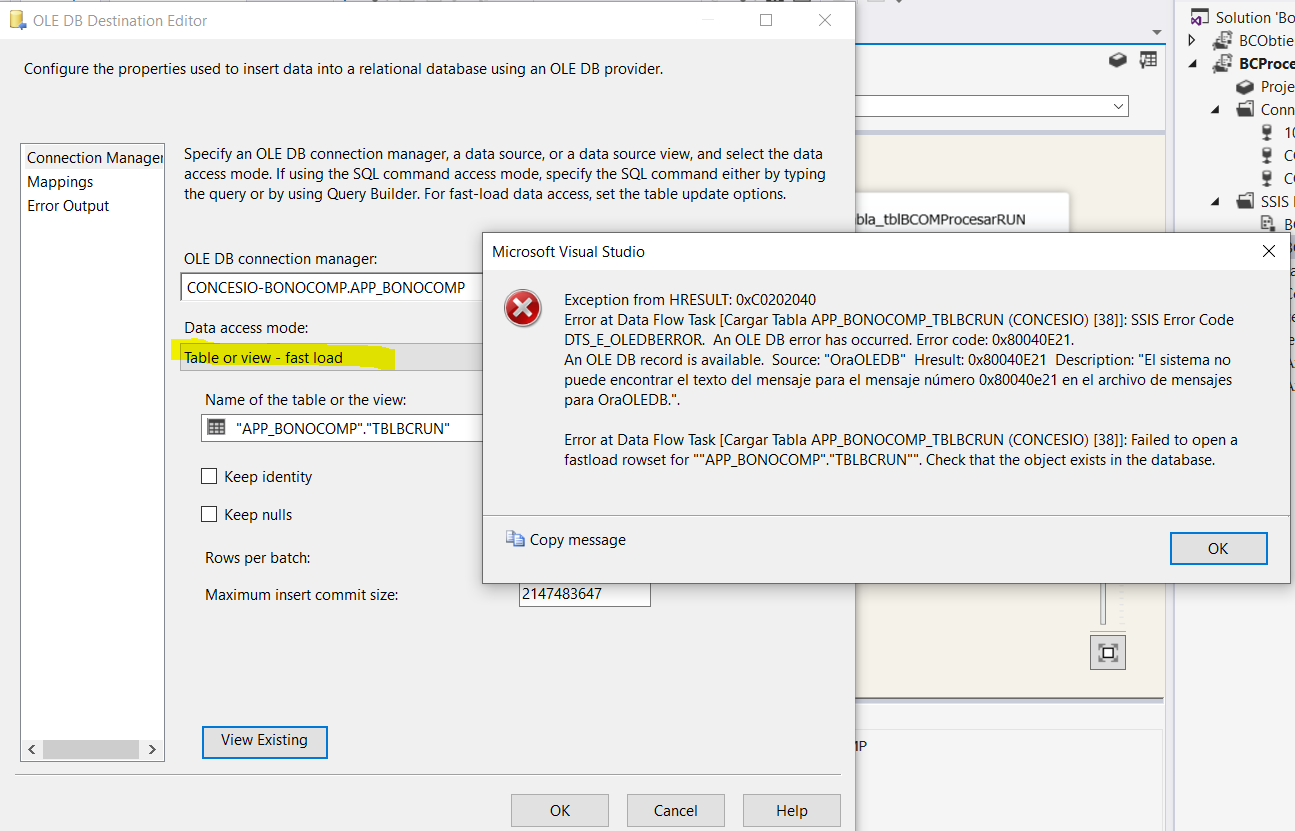Enable the Keep nulls checkbox

(x=209, y=514)
